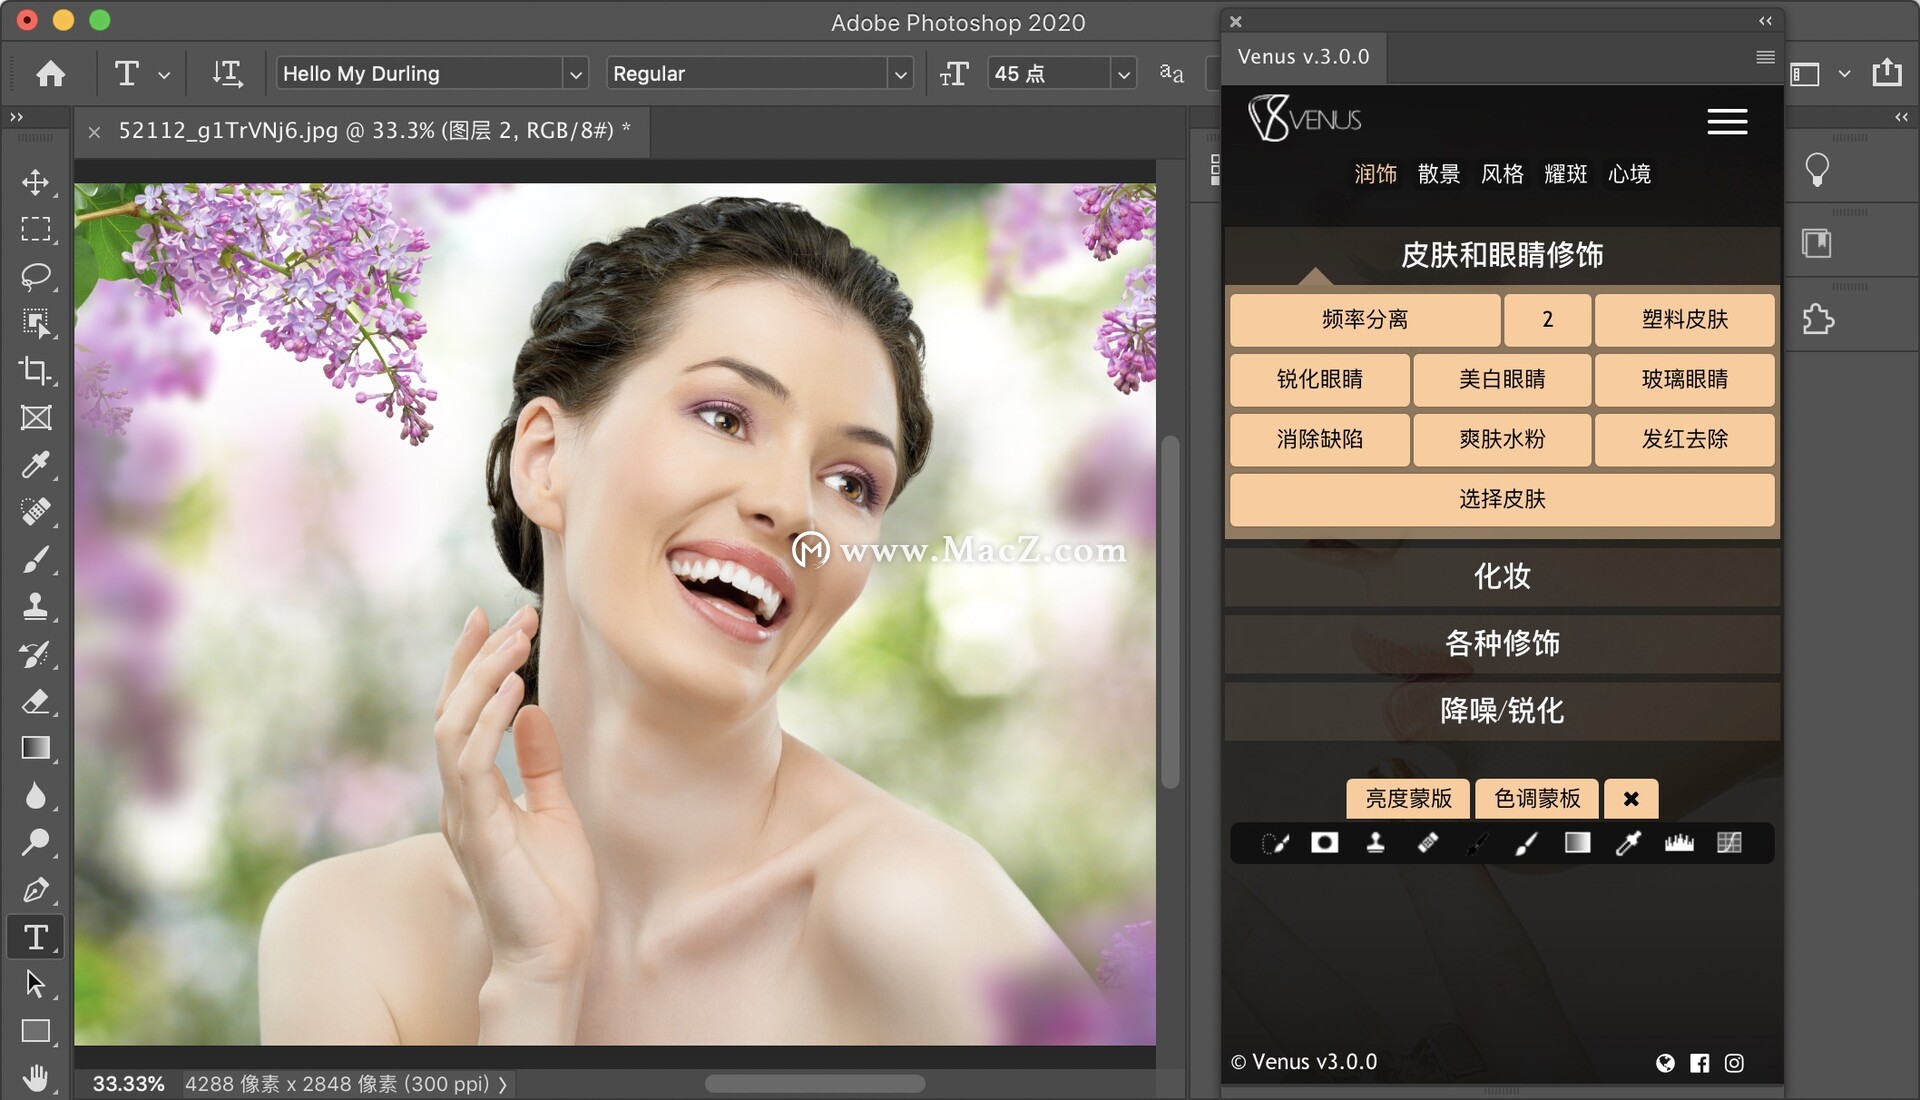
Task: Expand the 化妆 section
Action: [x=1501, y=576]
